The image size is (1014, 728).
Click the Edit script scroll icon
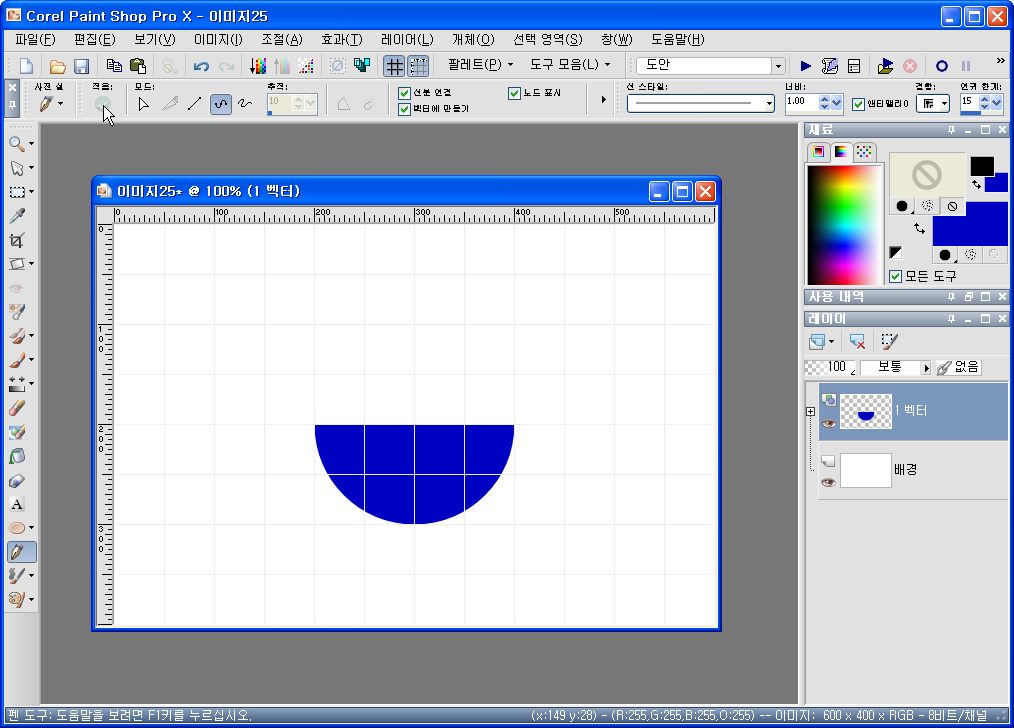(830, 66)
